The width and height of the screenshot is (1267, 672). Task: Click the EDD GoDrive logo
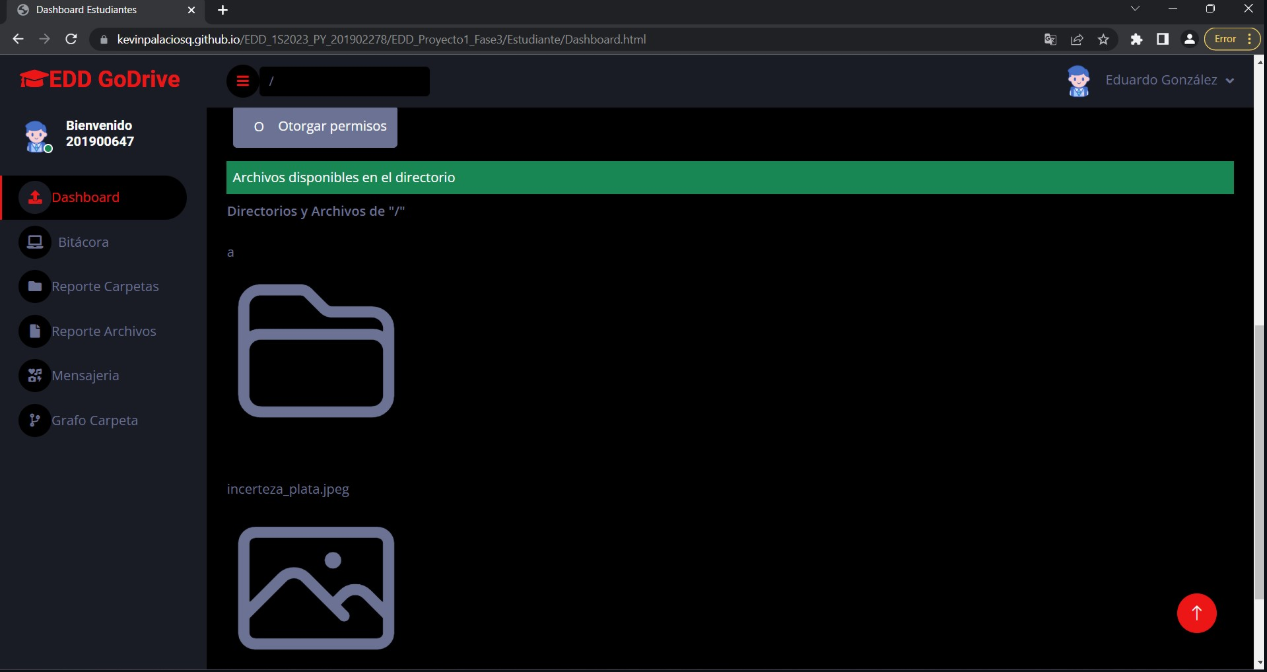pos(100,80)
